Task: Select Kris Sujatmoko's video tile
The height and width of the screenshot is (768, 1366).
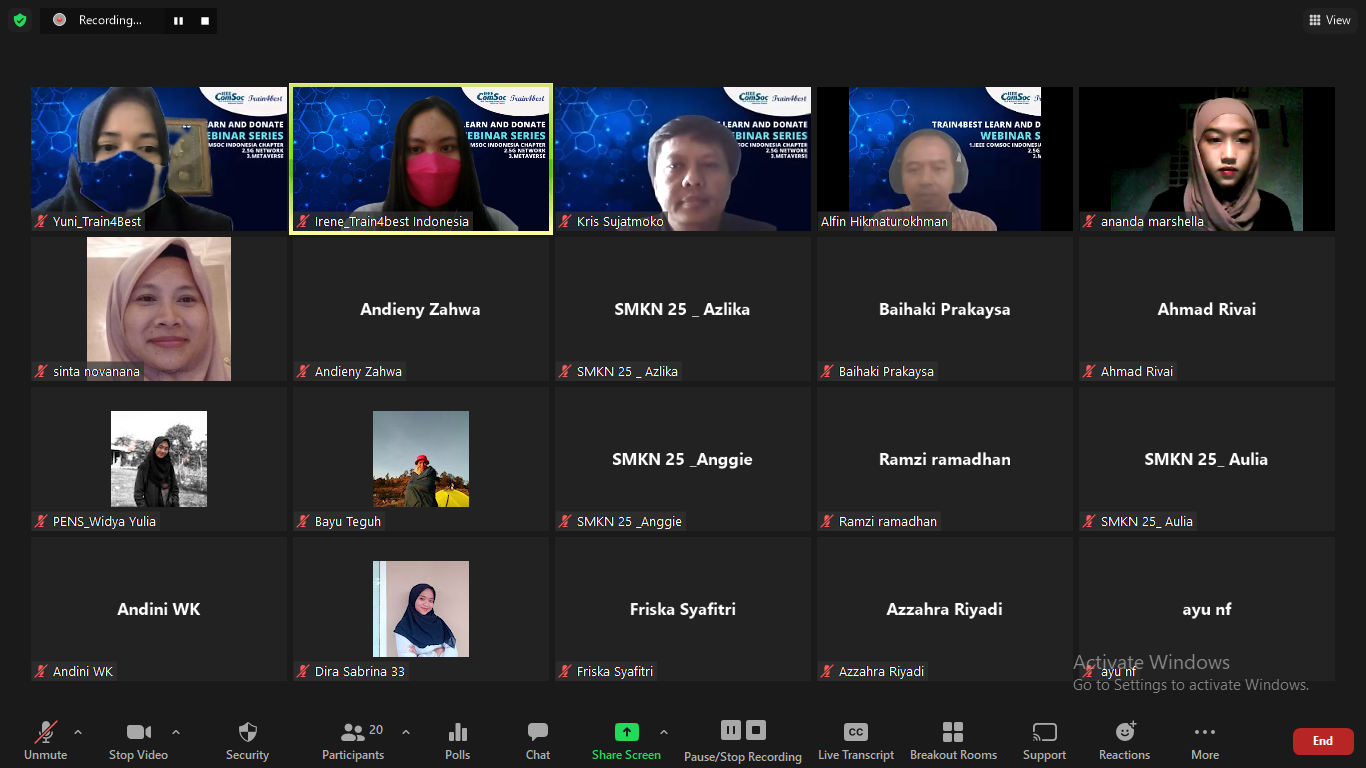Action: tap(683, 159)
